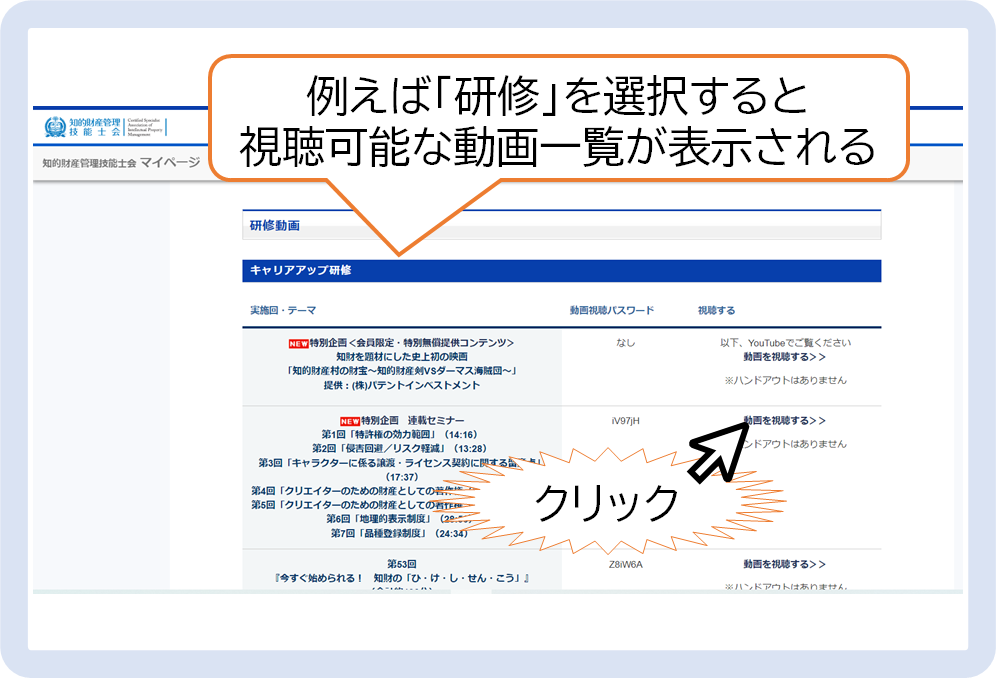Click the 視聴する column header

716,310
